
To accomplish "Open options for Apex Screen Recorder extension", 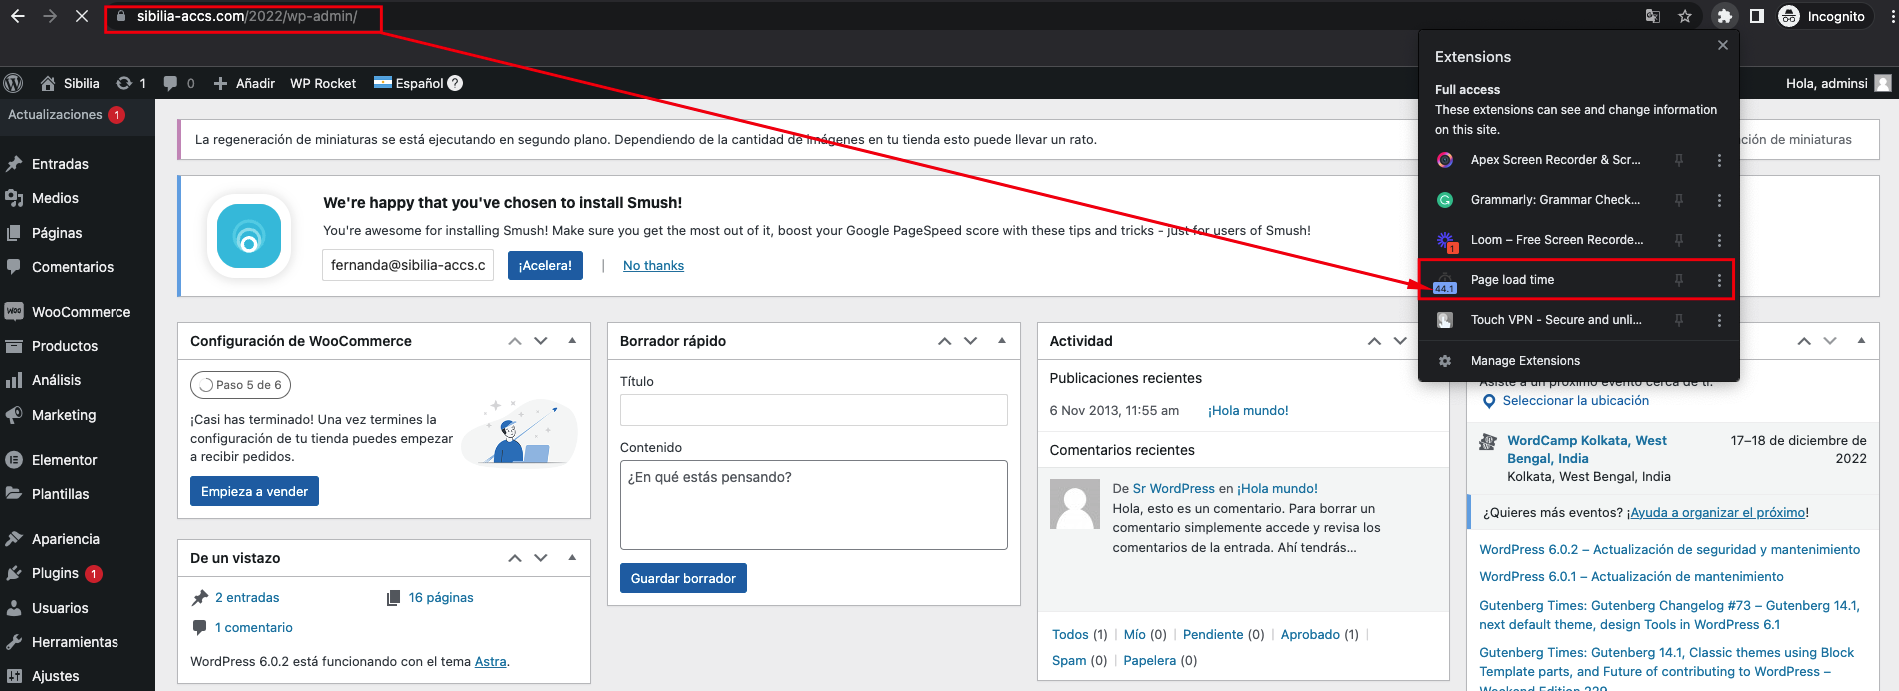I will pos(1719,160).
